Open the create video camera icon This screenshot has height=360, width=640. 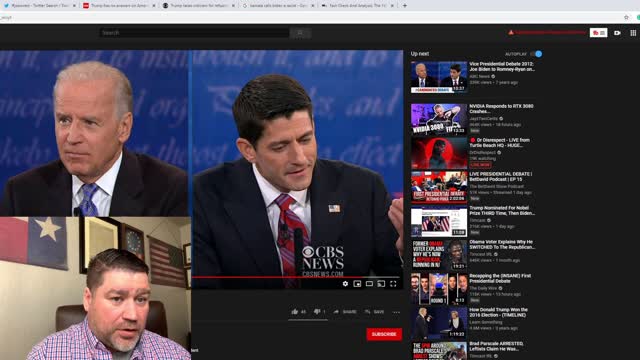click(617, 33)
